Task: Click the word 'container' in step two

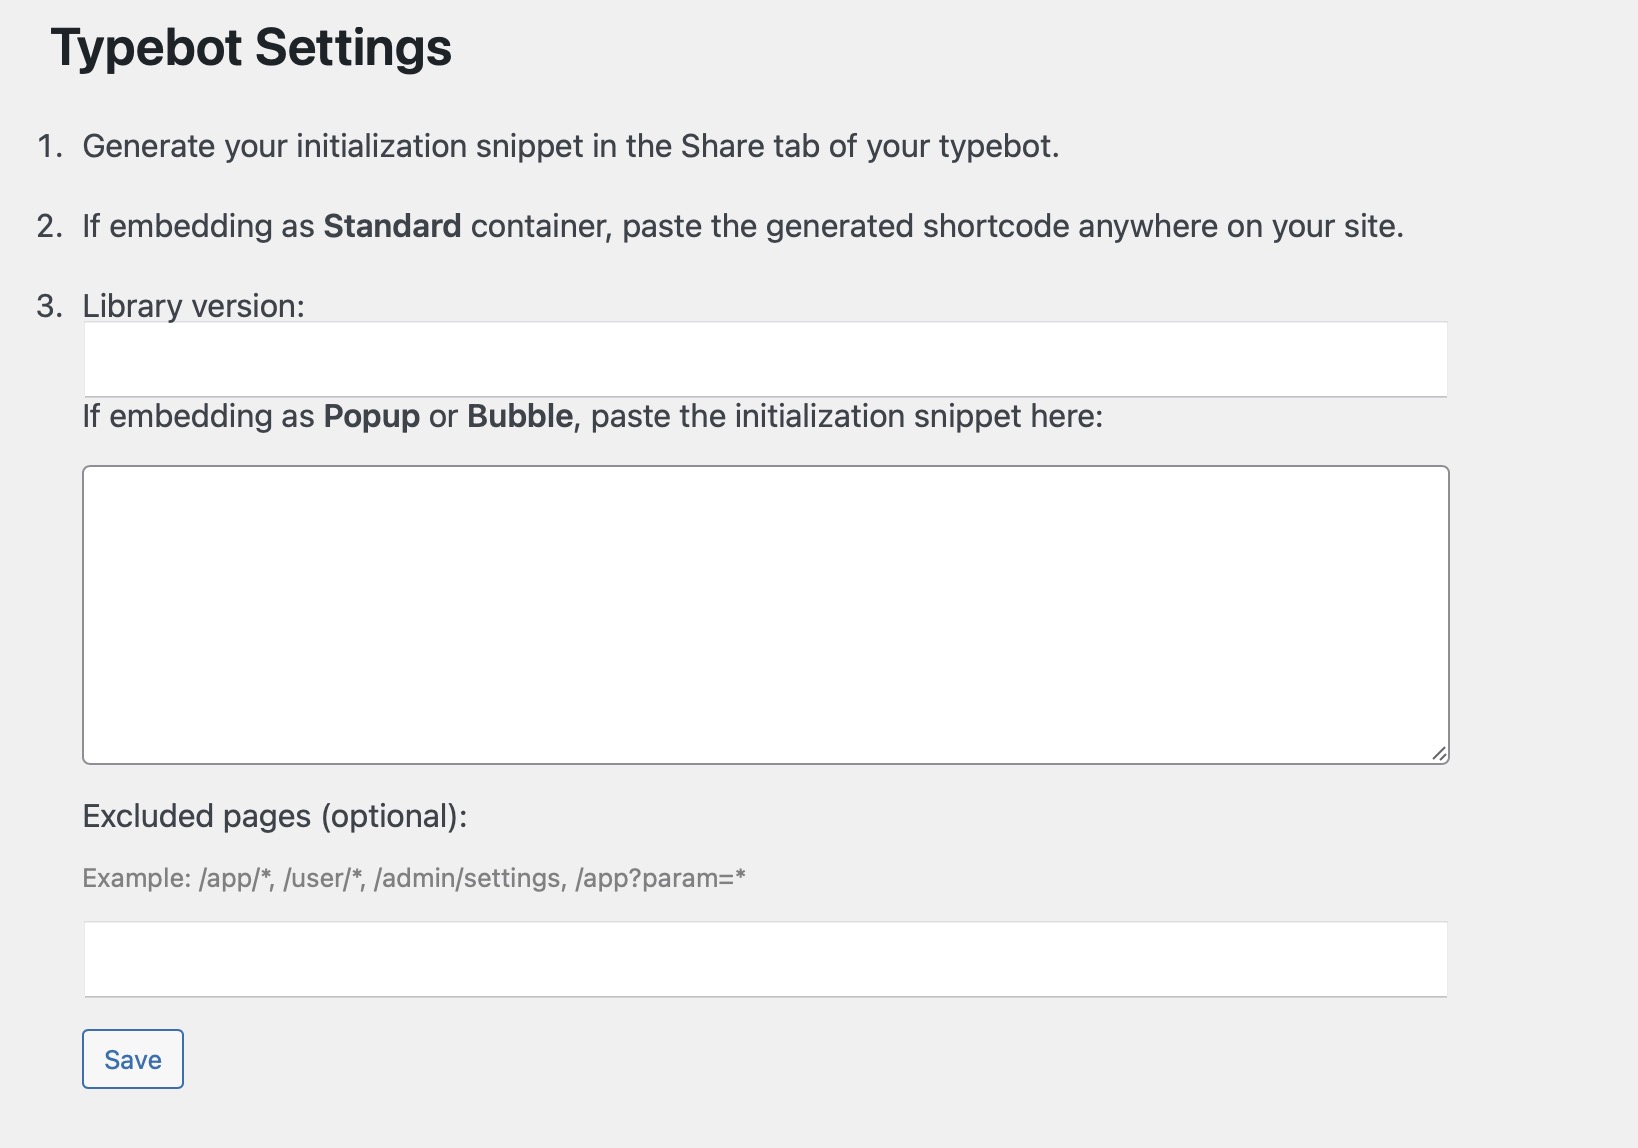Action: 539,226
